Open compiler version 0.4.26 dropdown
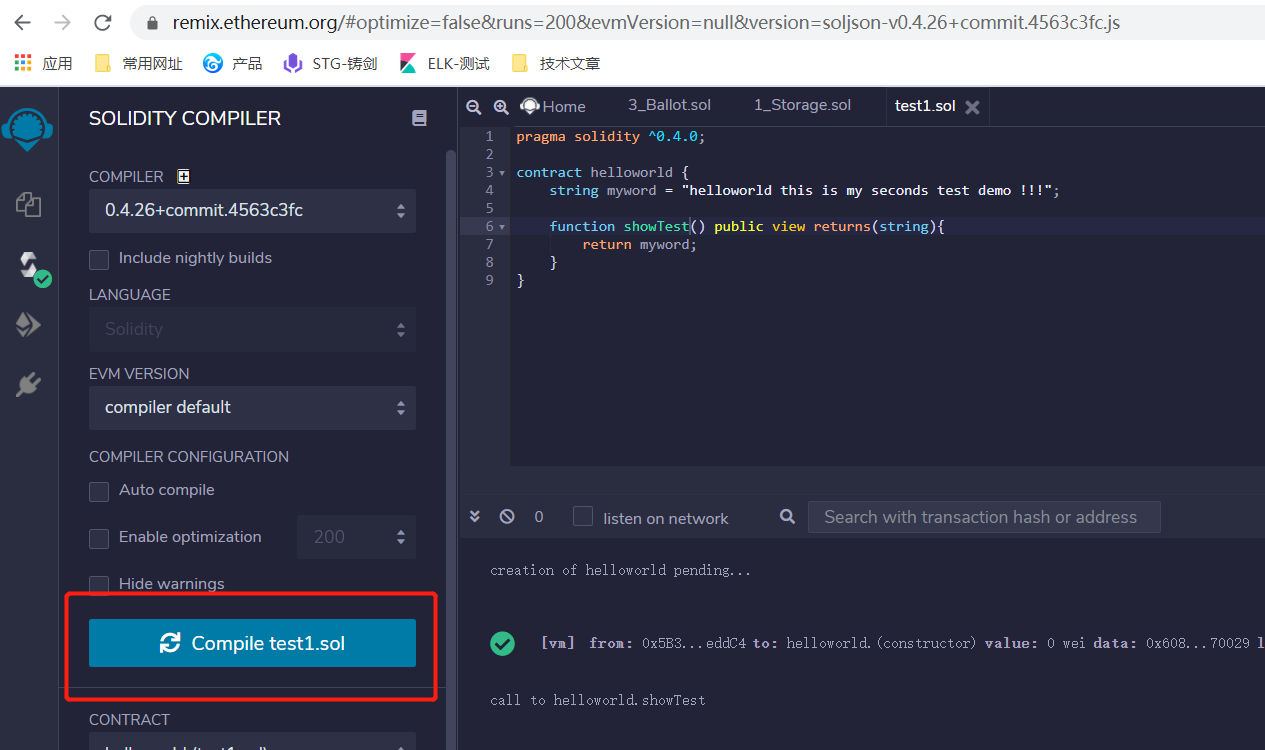 (252, 211)
